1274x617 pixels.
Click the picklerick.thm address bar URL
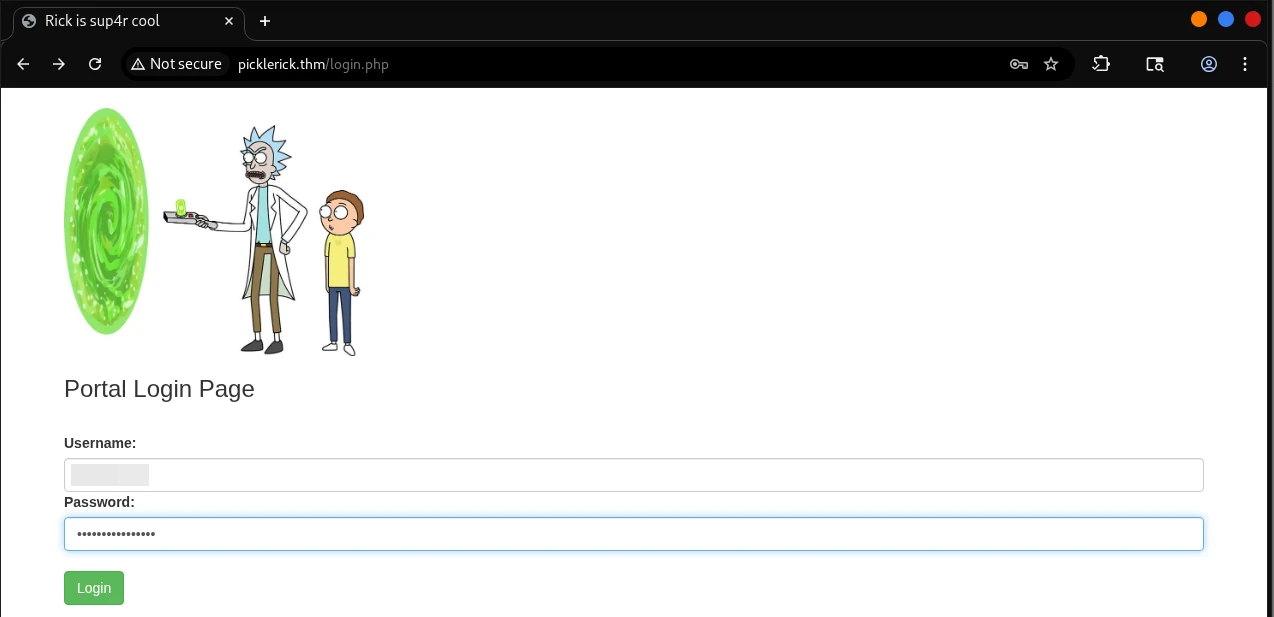click(313, 64)
